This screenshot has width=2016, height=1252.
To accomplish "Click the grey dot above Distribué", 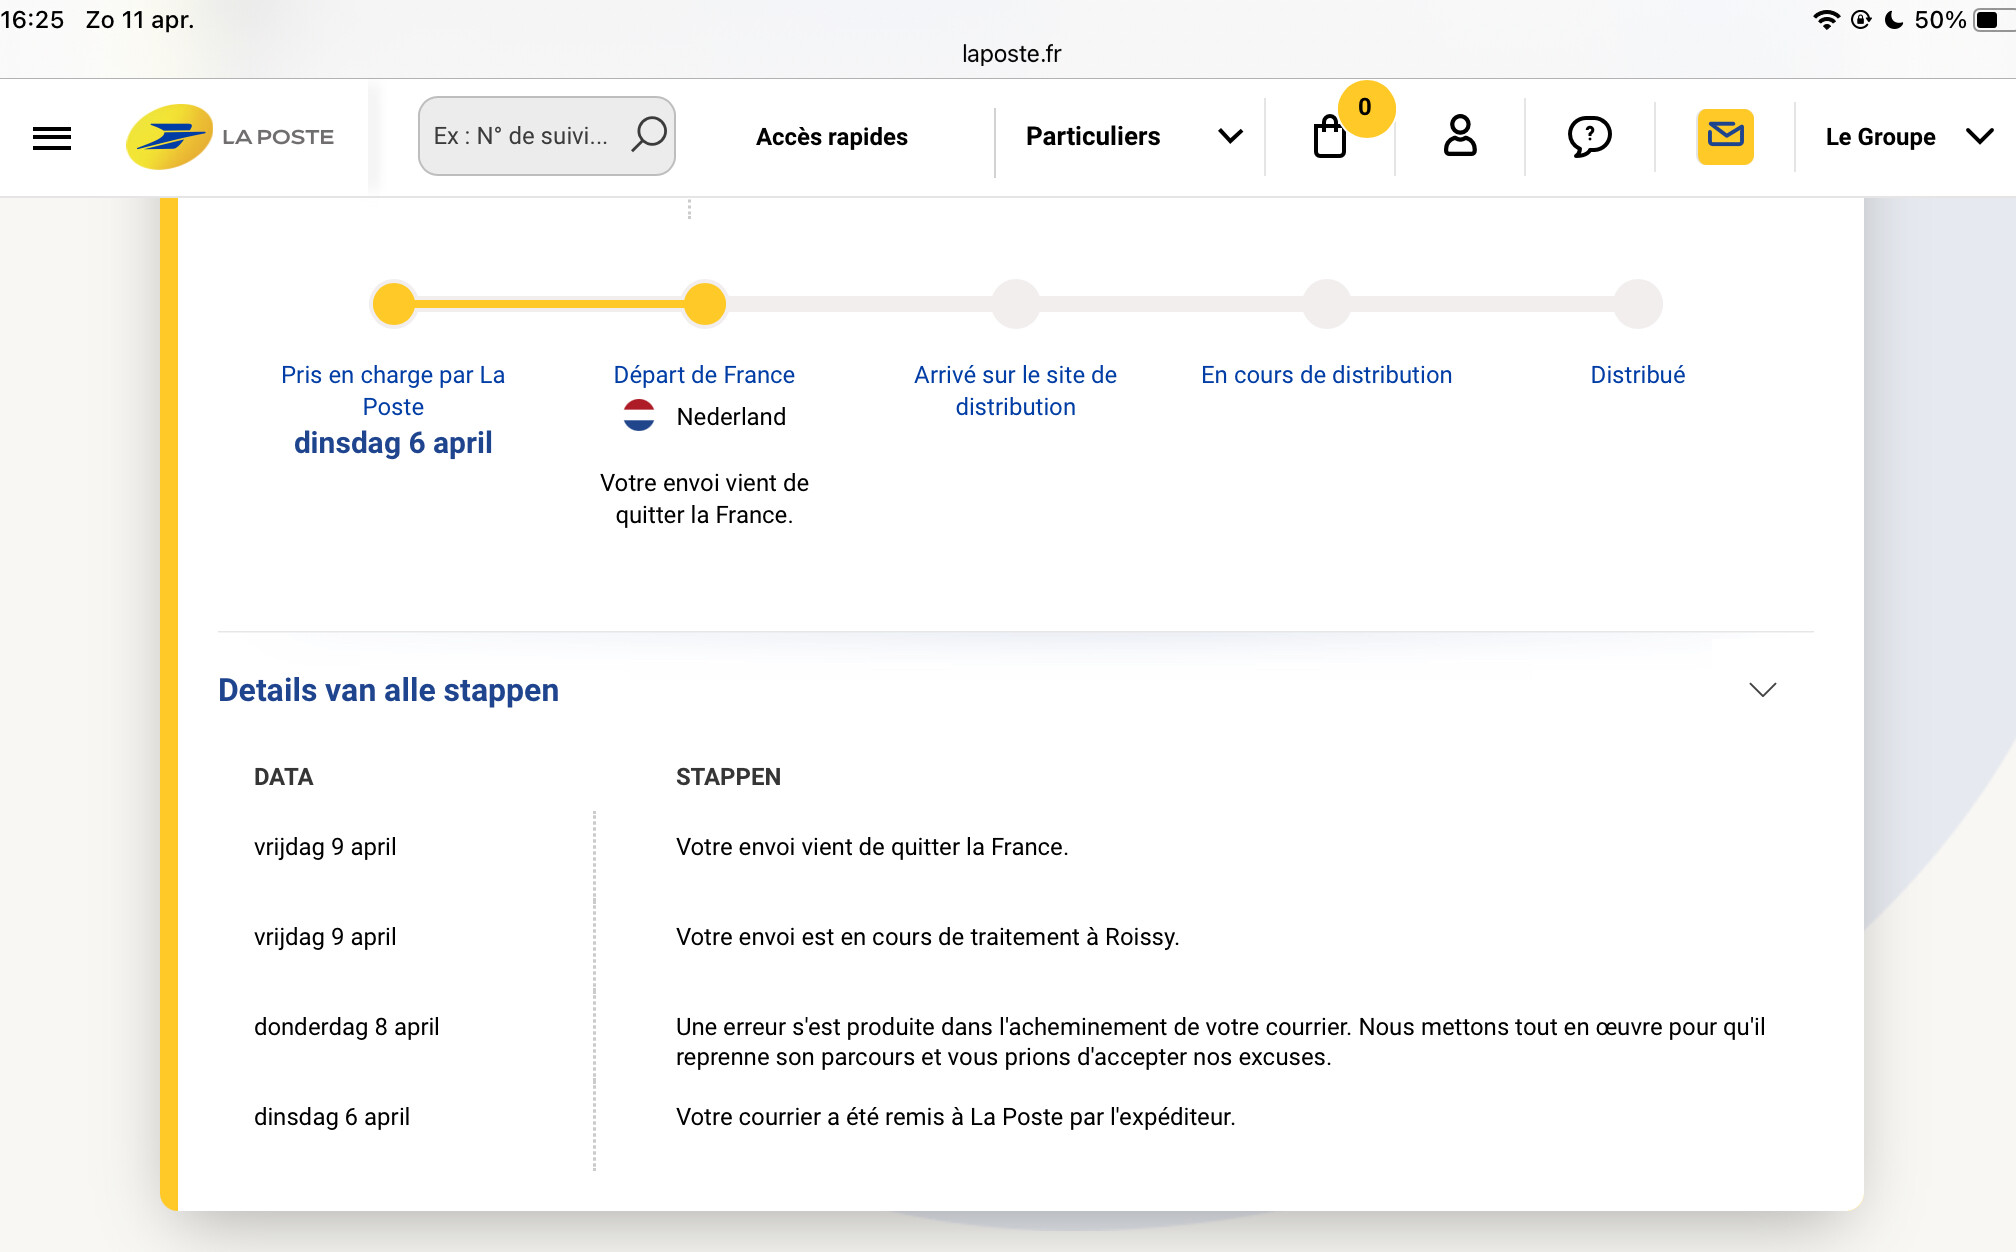I will pos(1638,304).
